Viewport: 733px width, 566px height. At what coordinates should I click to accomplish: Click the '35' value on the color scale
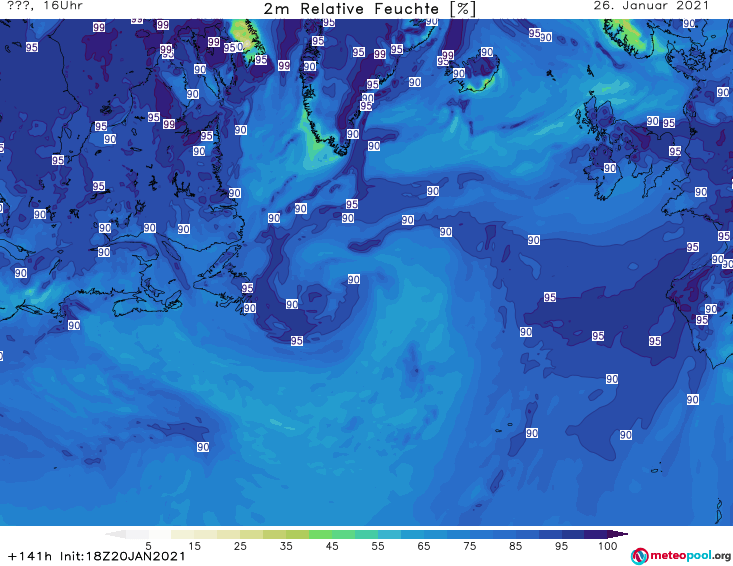(x=286, y=546)
